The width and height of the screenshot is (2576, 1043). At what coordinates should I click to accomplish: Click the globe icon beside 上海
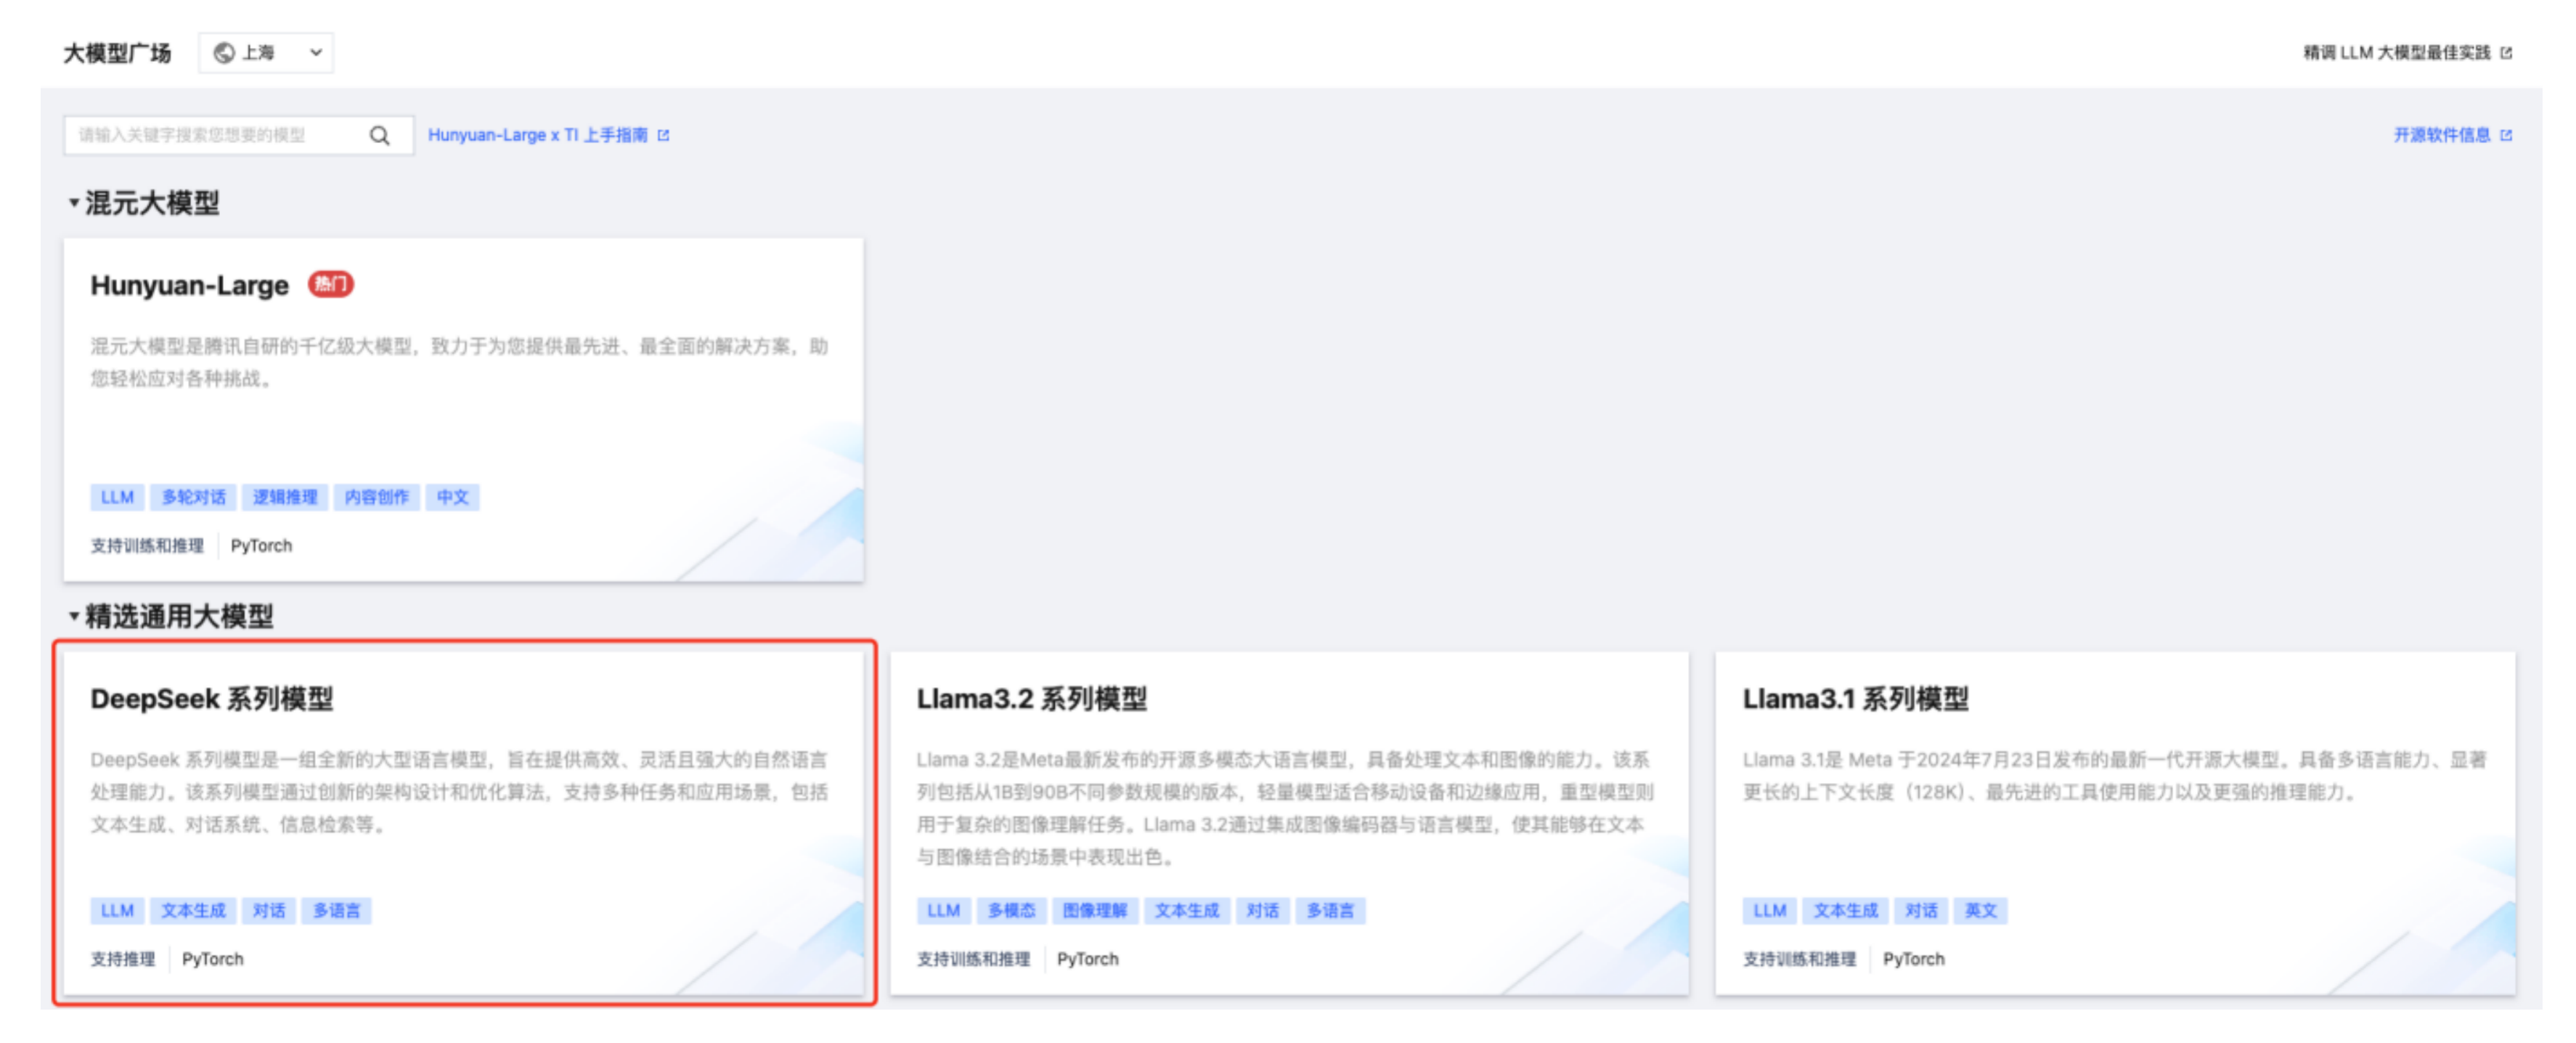(225, 53)
